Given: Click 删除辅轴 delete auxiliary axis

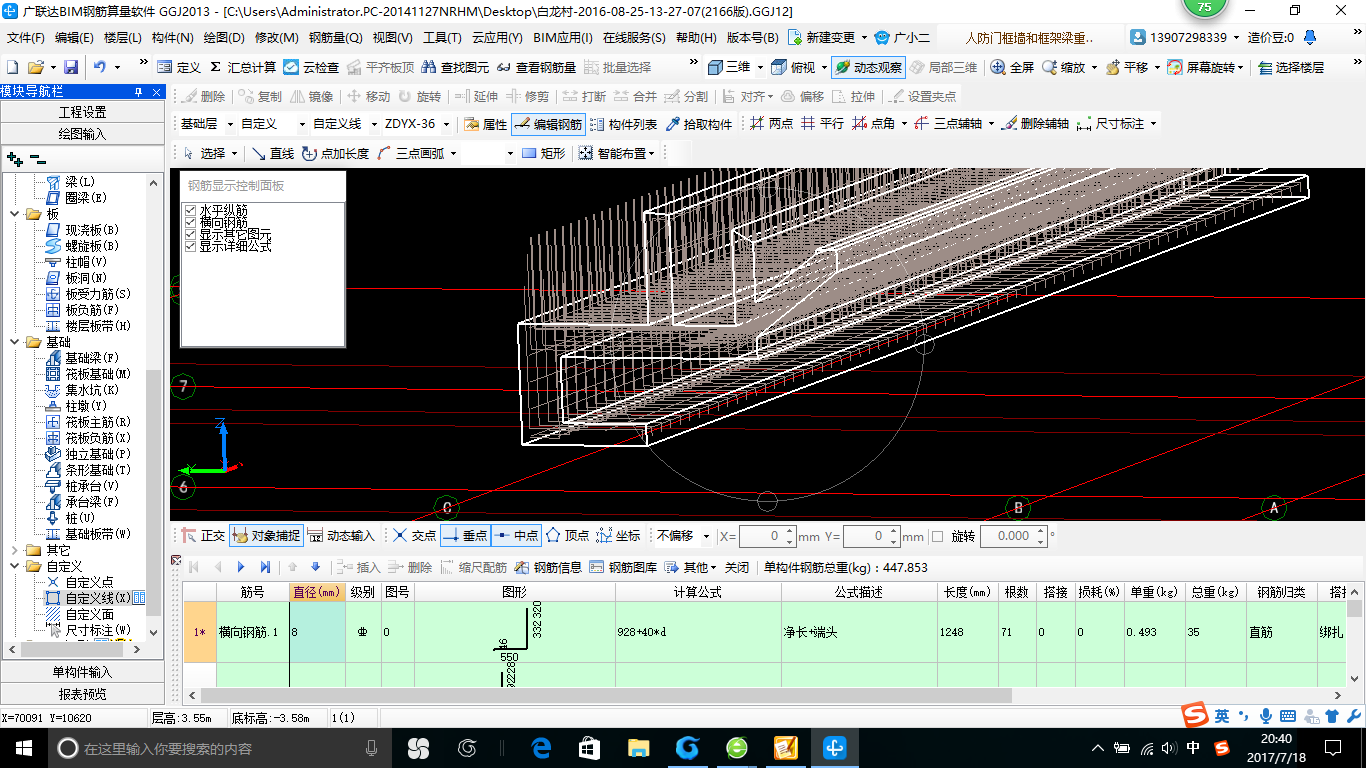Looking at the screenshot, I should (x=1036, y=124).
